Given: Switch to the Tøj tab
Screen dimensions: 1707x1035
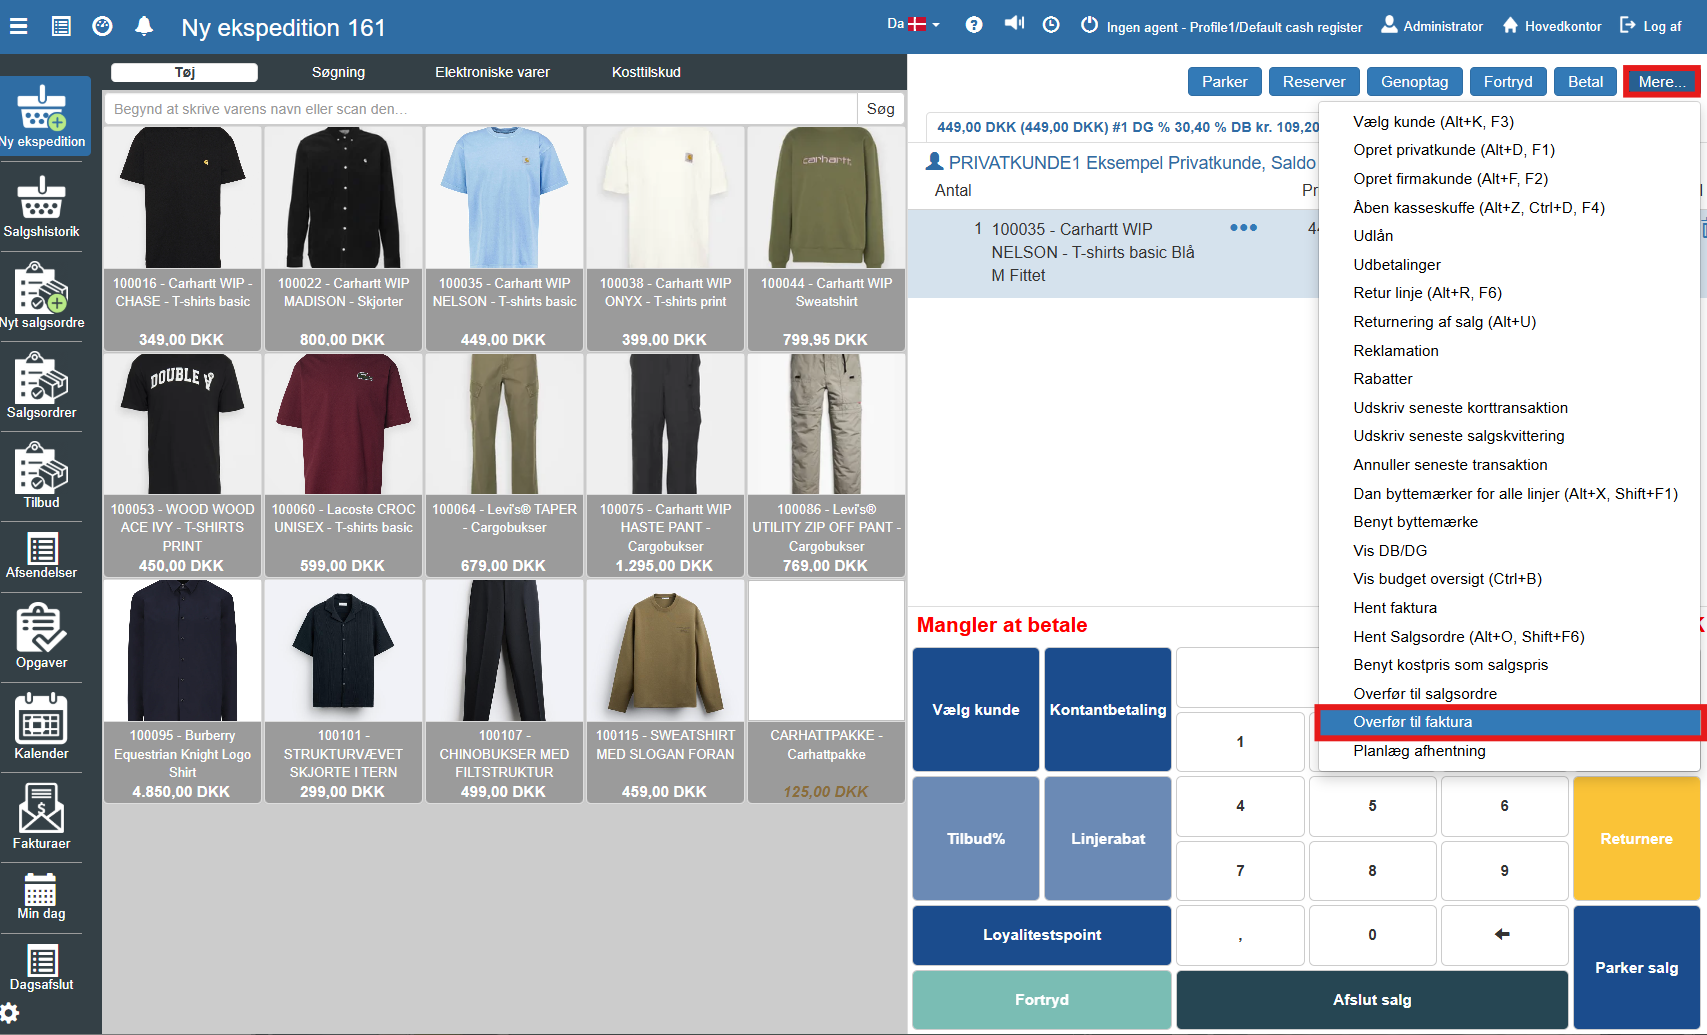Looking at the screenshot, I should pos(184,72).
